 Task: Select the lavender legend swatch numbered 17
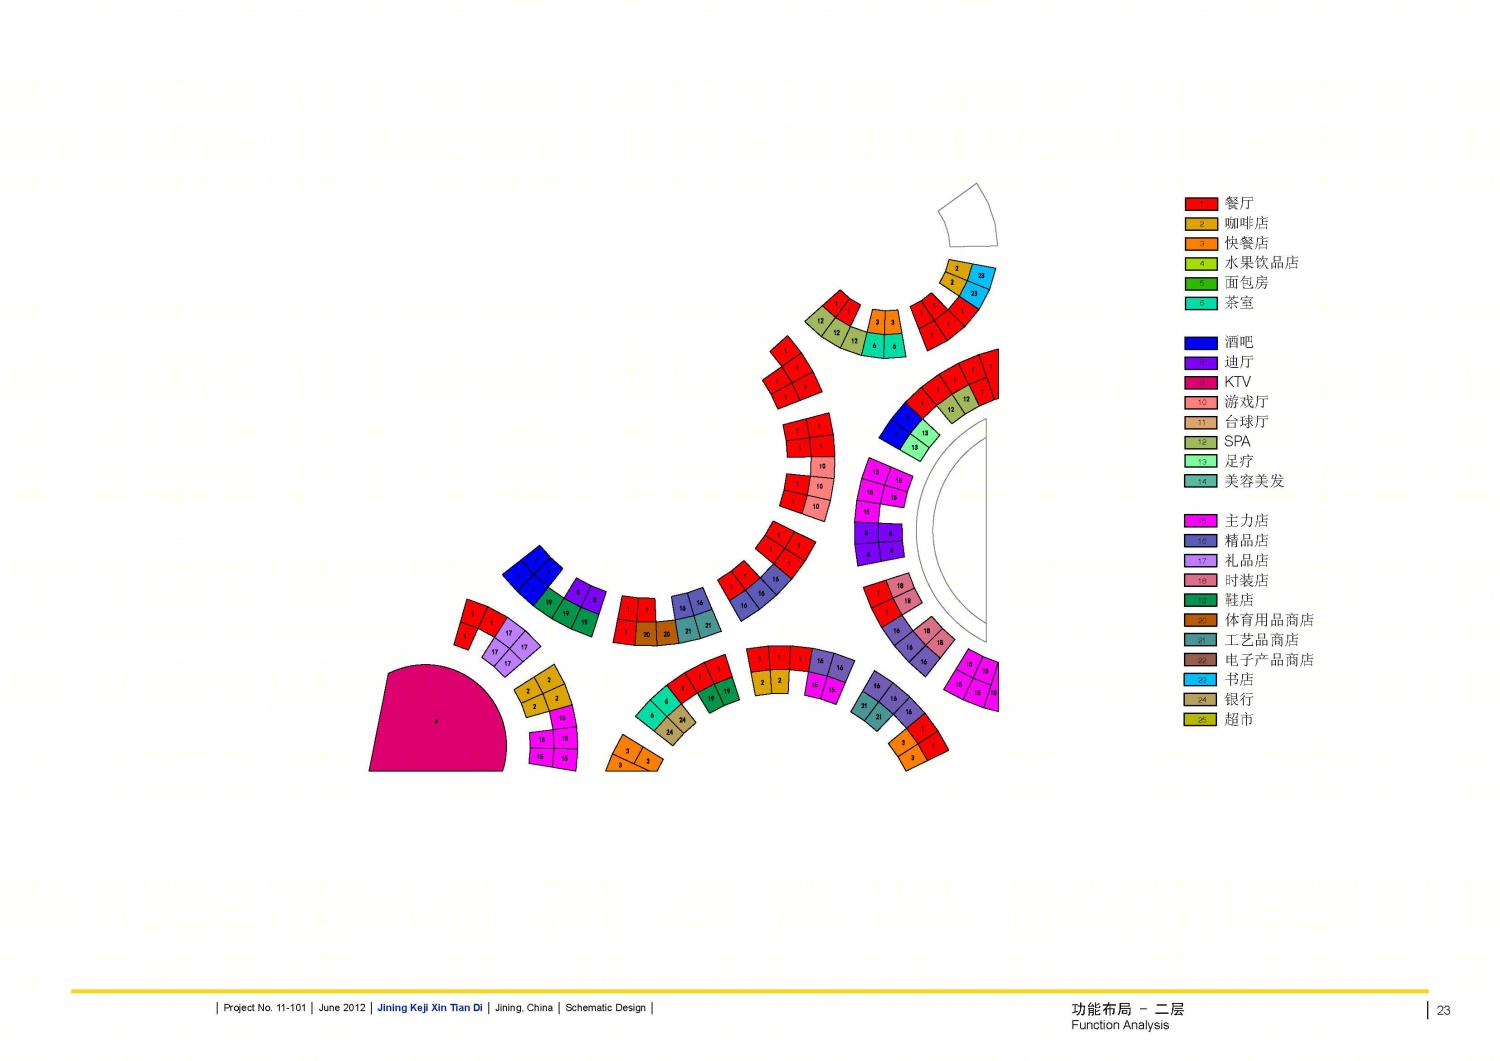click(1201, 561)
